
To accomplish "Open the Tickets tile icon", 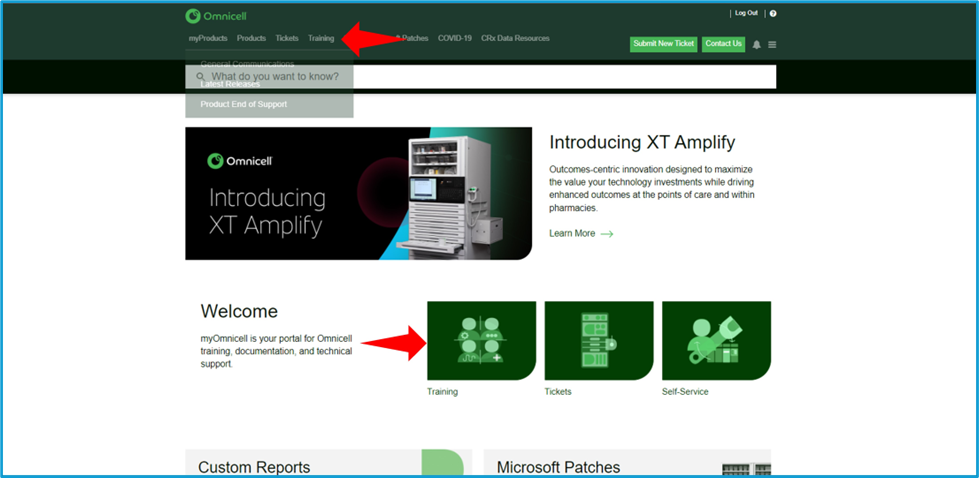I will coord(599,341).
